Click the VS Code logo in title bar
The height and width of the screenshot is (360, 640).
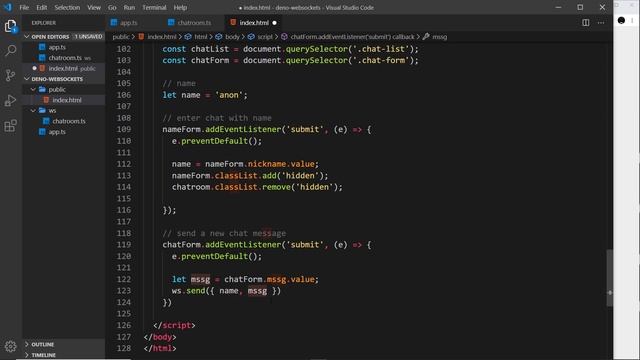point(8,7)
